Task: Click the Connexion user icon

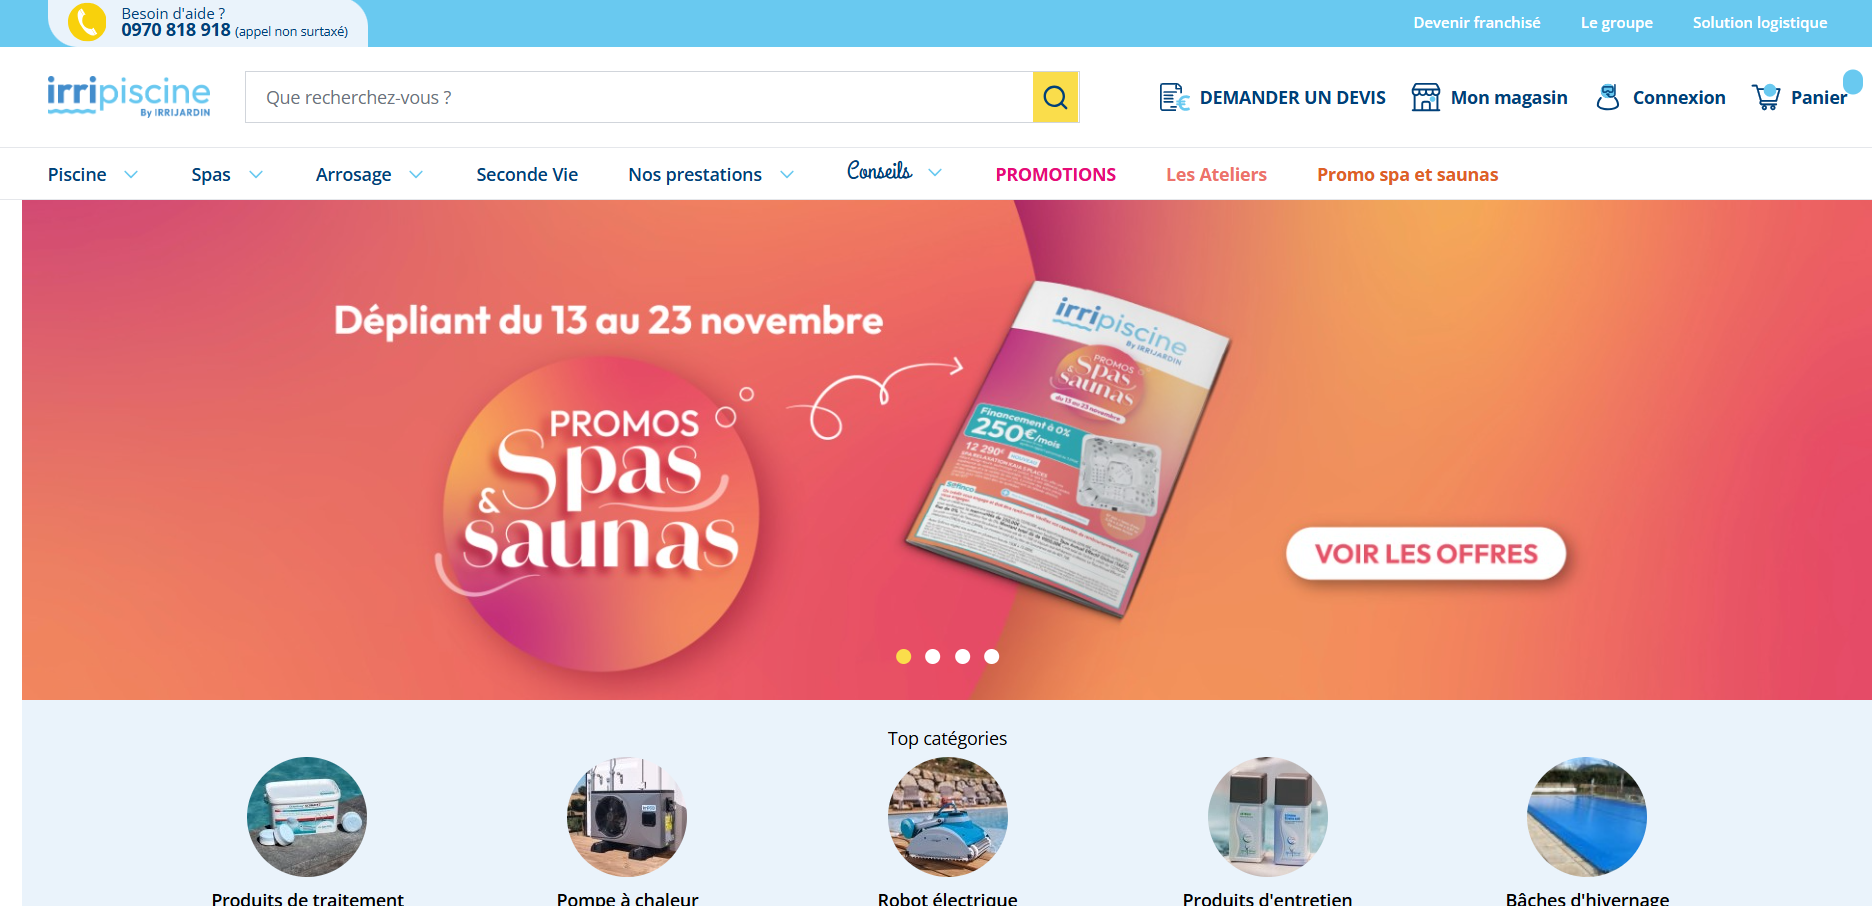Action: coord(1608,97)
